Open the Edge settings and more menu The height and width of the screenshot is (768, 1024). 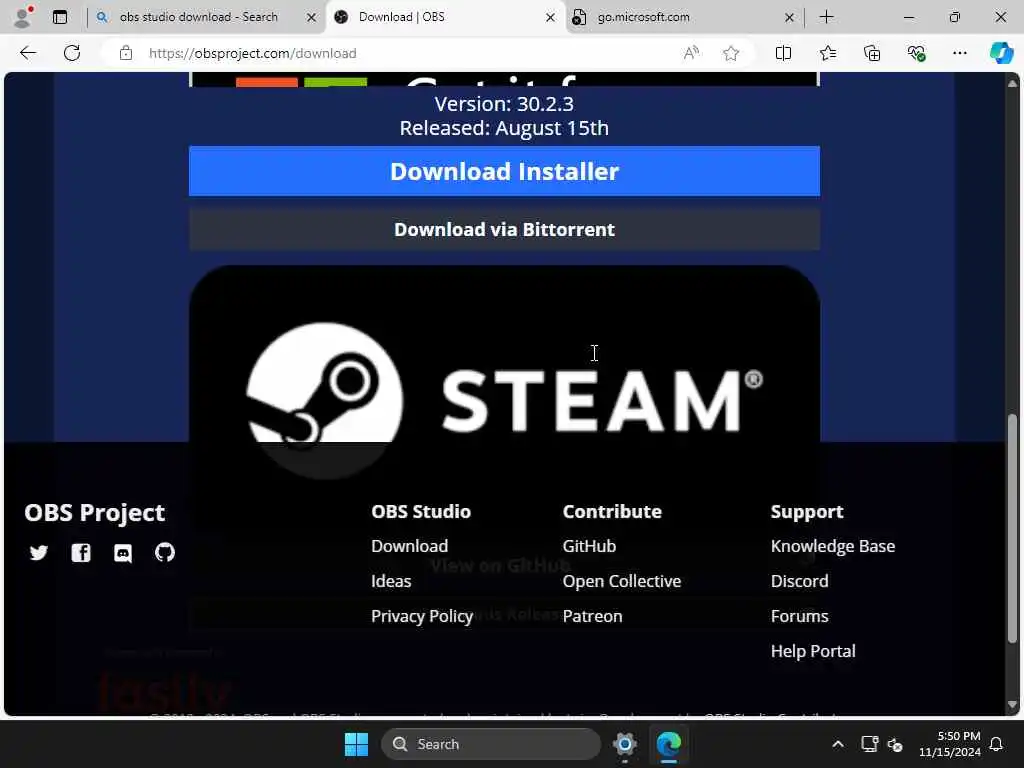pos(959,53)
